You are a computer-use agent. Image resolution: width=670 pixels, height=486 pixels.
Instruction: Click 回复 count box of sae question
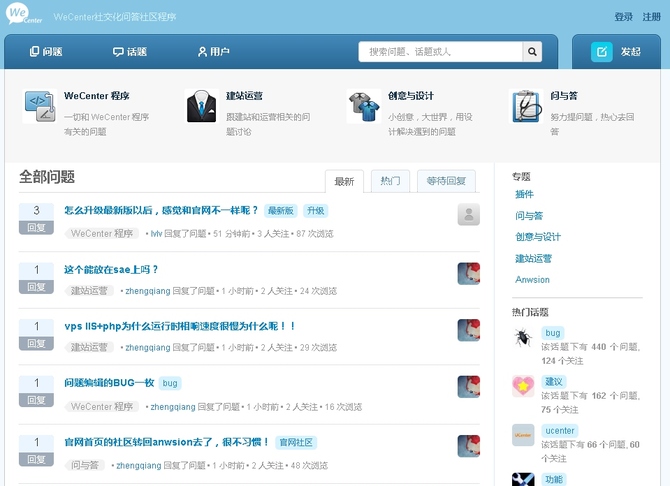[x=36, y=278]
